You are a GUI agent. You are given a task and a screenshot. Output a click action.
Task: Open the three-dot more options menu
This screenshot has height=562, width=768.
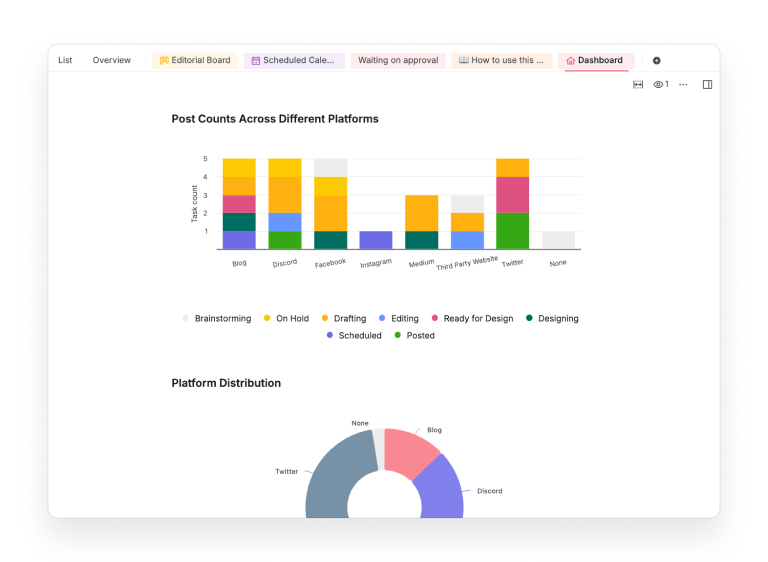click(x=683, y=84)
